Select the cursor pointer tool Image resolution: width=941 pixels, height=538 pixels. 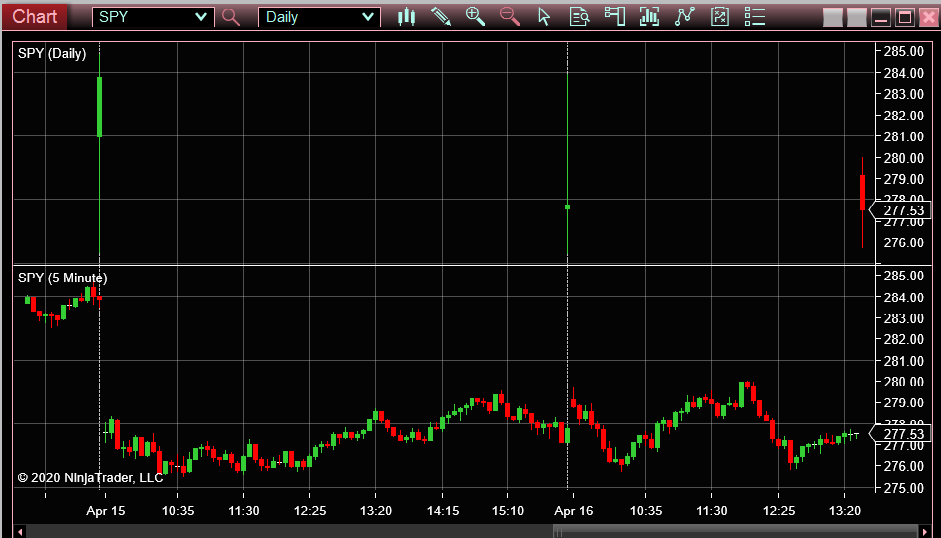[544, 17]
